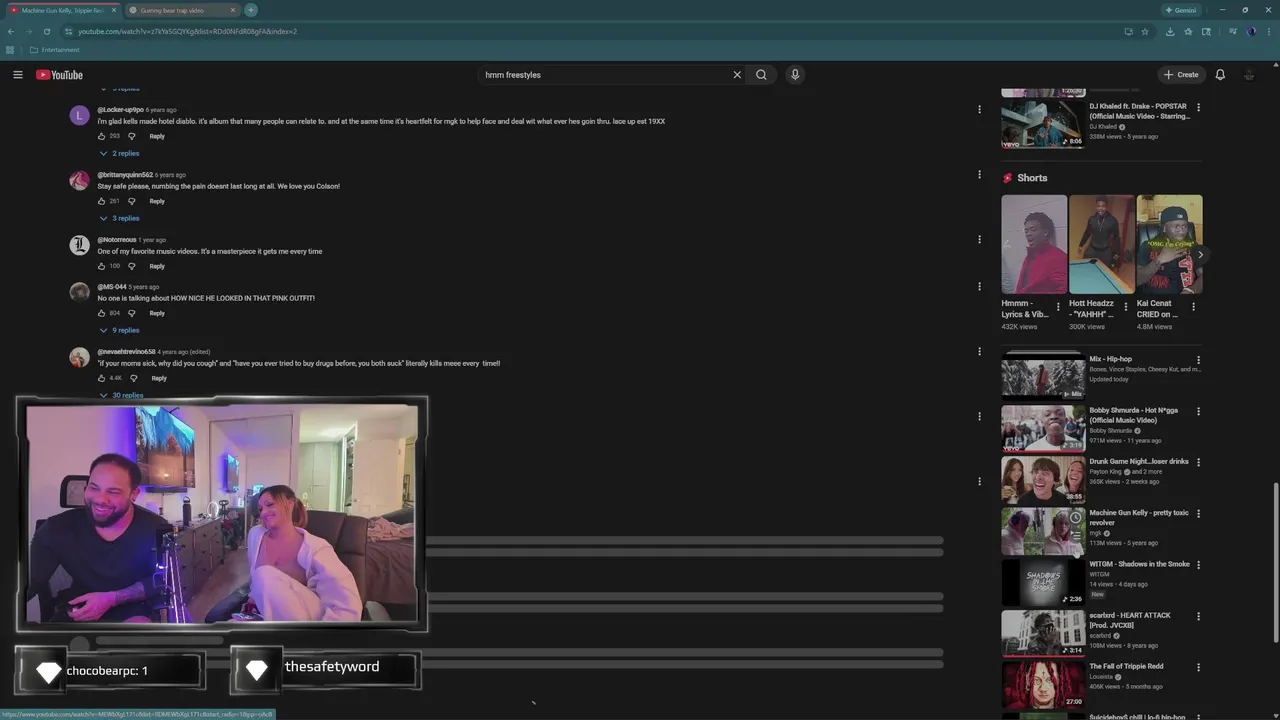Expand 30 replies under @nevaehtrevino658 comment
The width and height of the screenshot is (1280, 720).
click(121, 395)
